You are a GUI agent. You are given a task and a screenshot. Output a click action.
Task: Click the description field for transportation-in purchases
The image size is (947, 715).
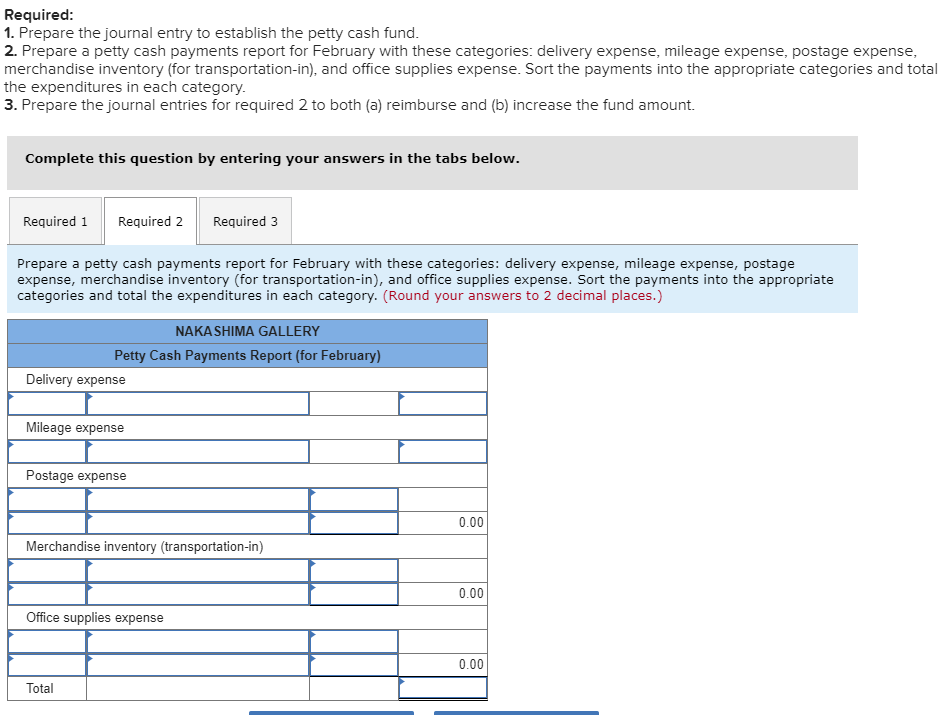197,570
